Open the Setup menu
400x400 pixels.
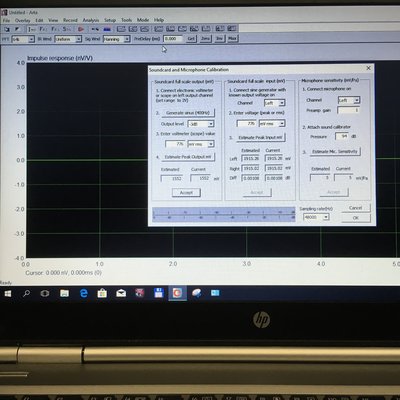(x=109, y=20)
